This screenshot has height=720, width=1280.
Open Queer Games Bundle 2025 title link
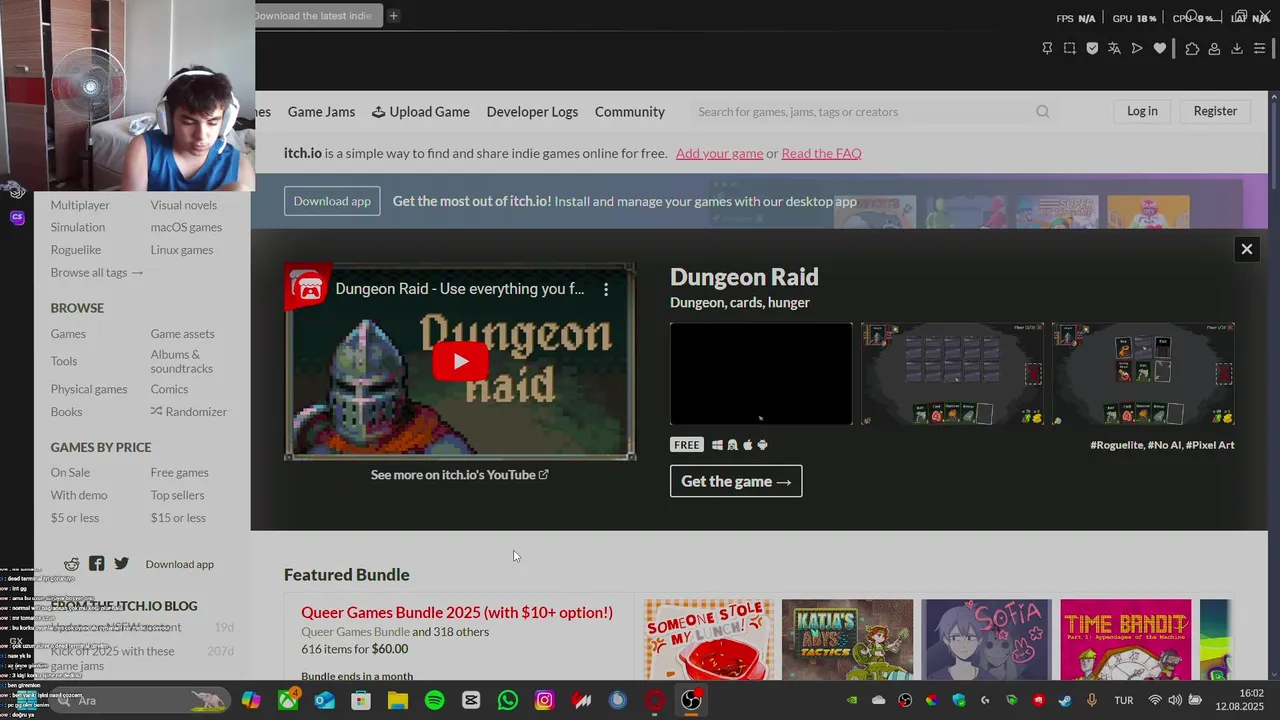click(457, 612)
